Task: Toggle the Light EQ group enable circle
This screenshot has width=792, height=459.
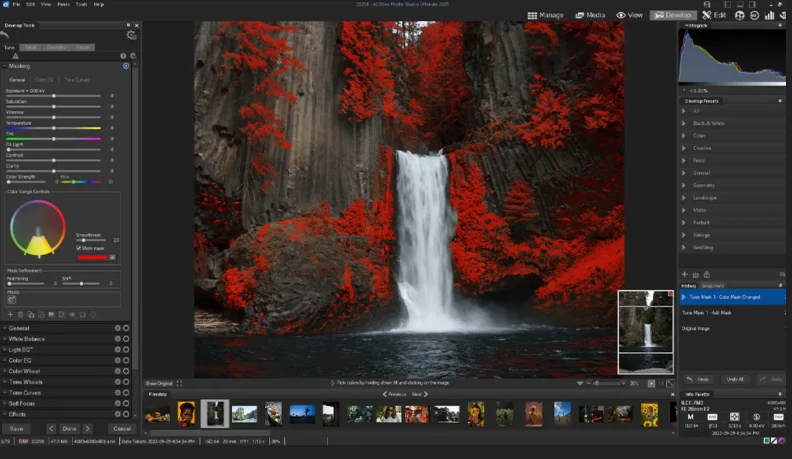Action: [x=126, y=349]
